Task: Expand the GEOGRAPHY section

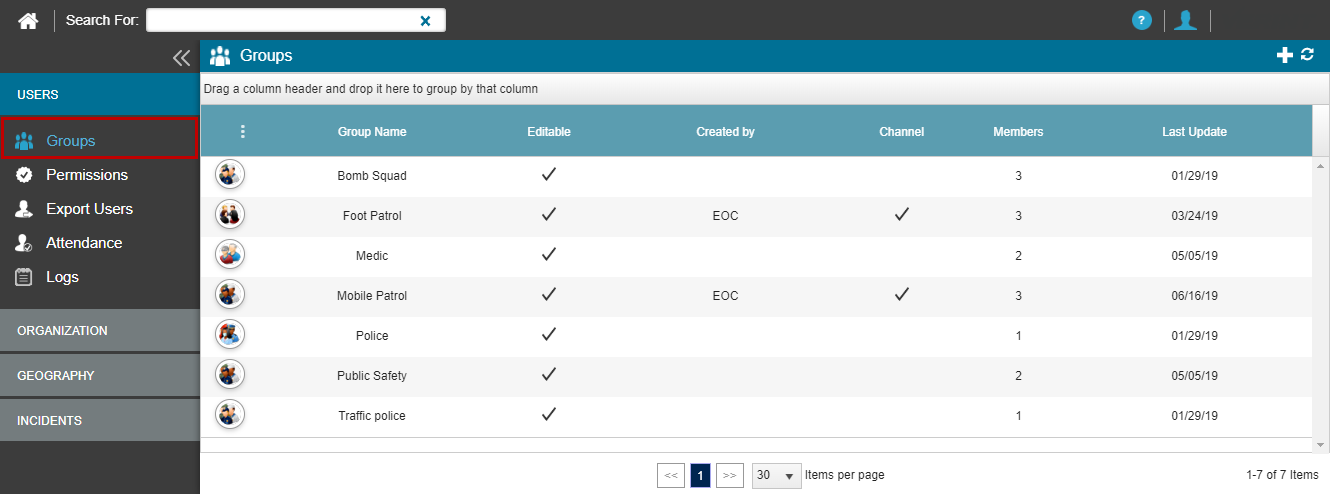Action: pos(100,375)
